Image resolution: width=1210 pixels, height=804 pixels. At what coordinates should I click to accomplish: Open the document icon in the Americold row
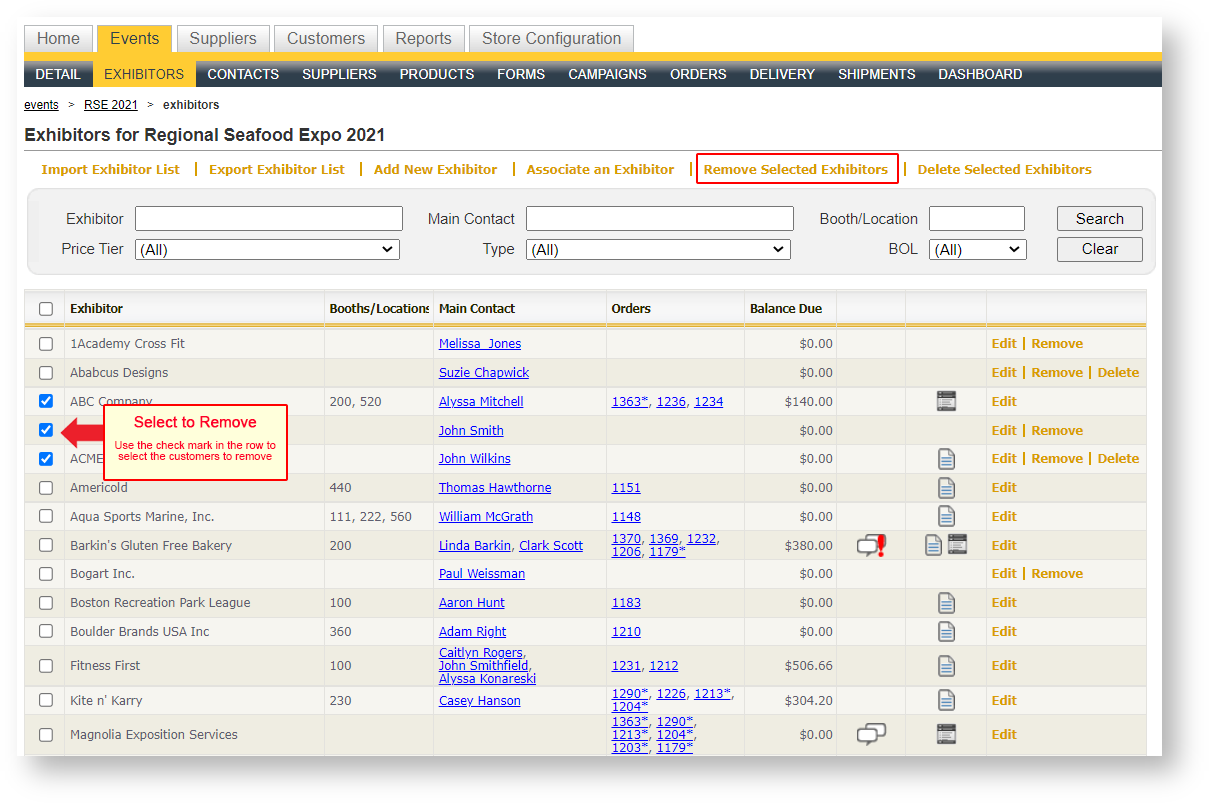tap(946, 488)
